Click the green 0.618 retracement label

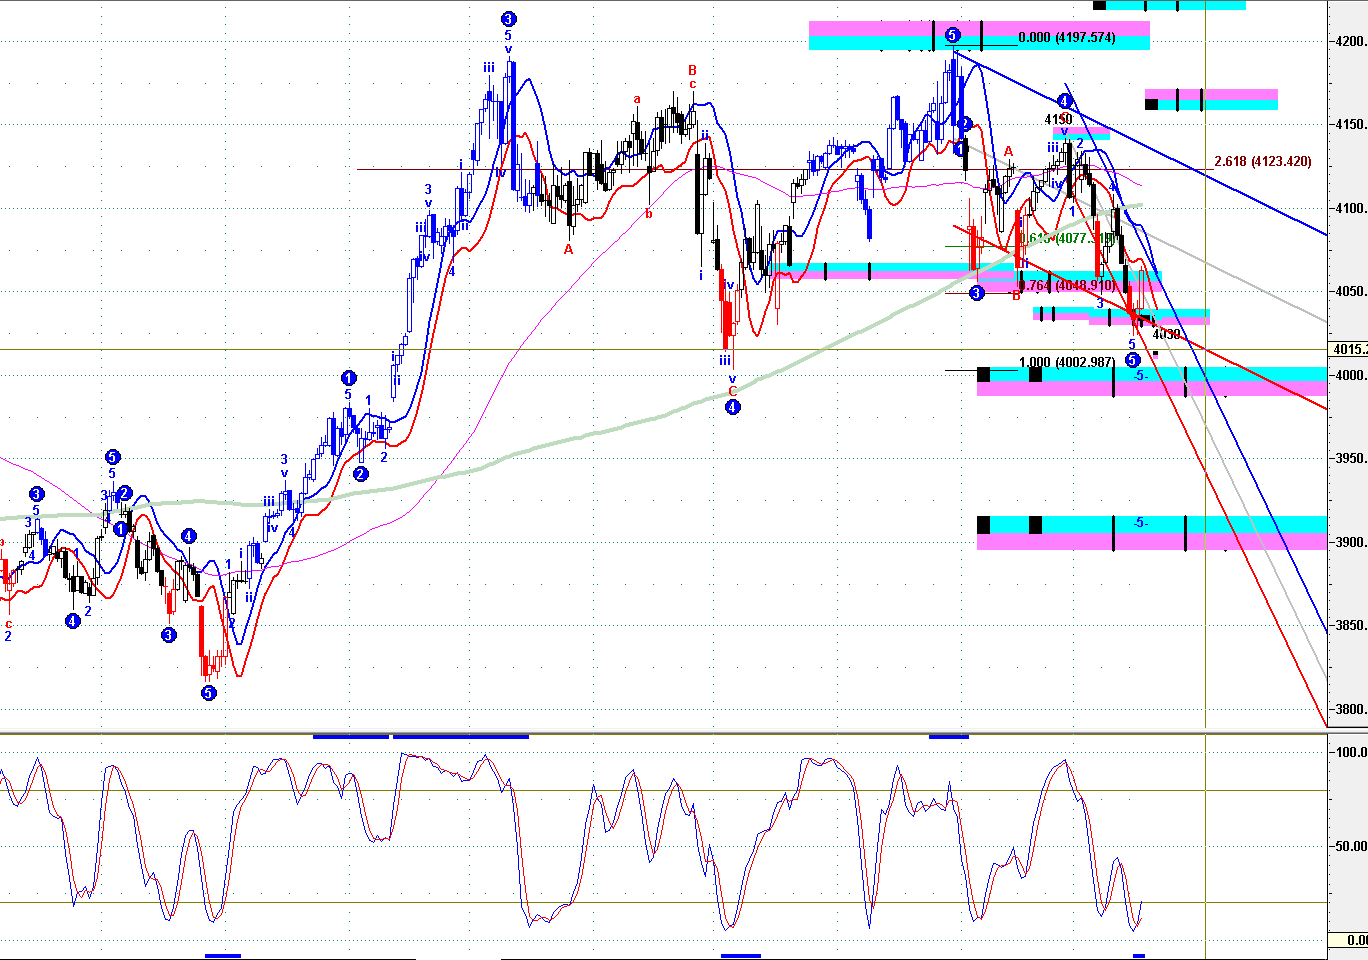tap(1067, 239)
